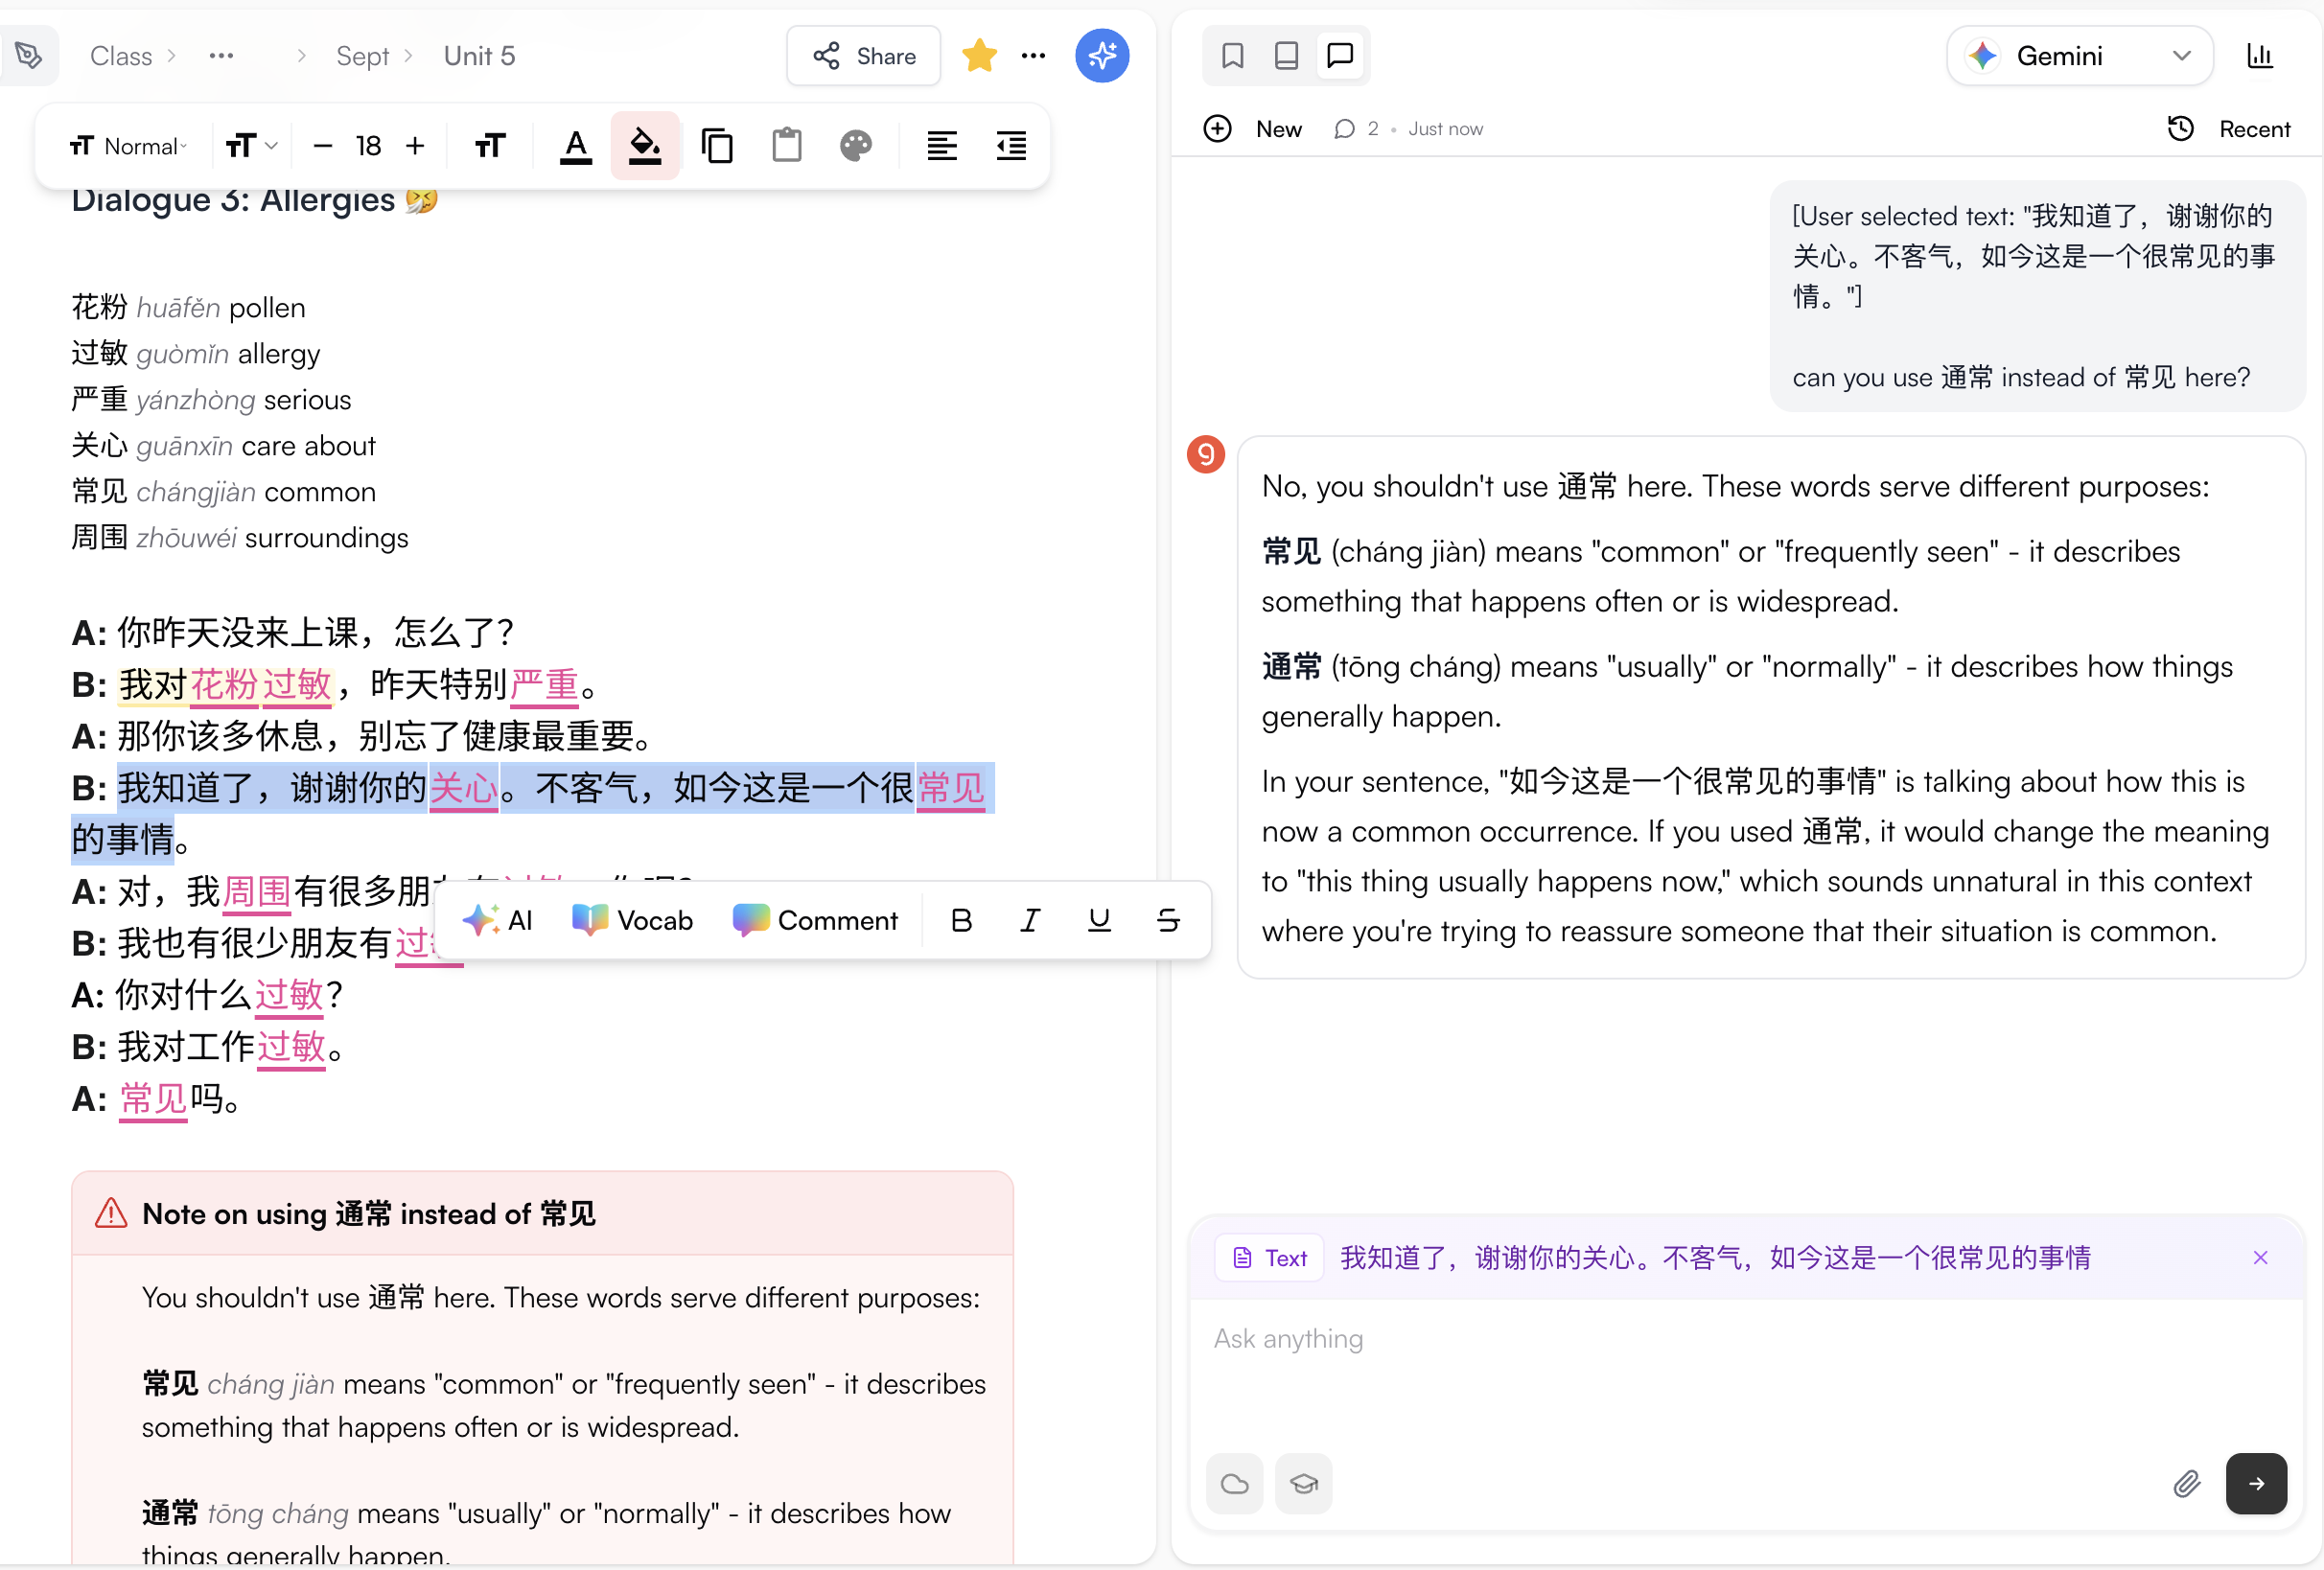The image size is (2324, 1570).
Task: Click the Share button
Action: pos(862,56)
